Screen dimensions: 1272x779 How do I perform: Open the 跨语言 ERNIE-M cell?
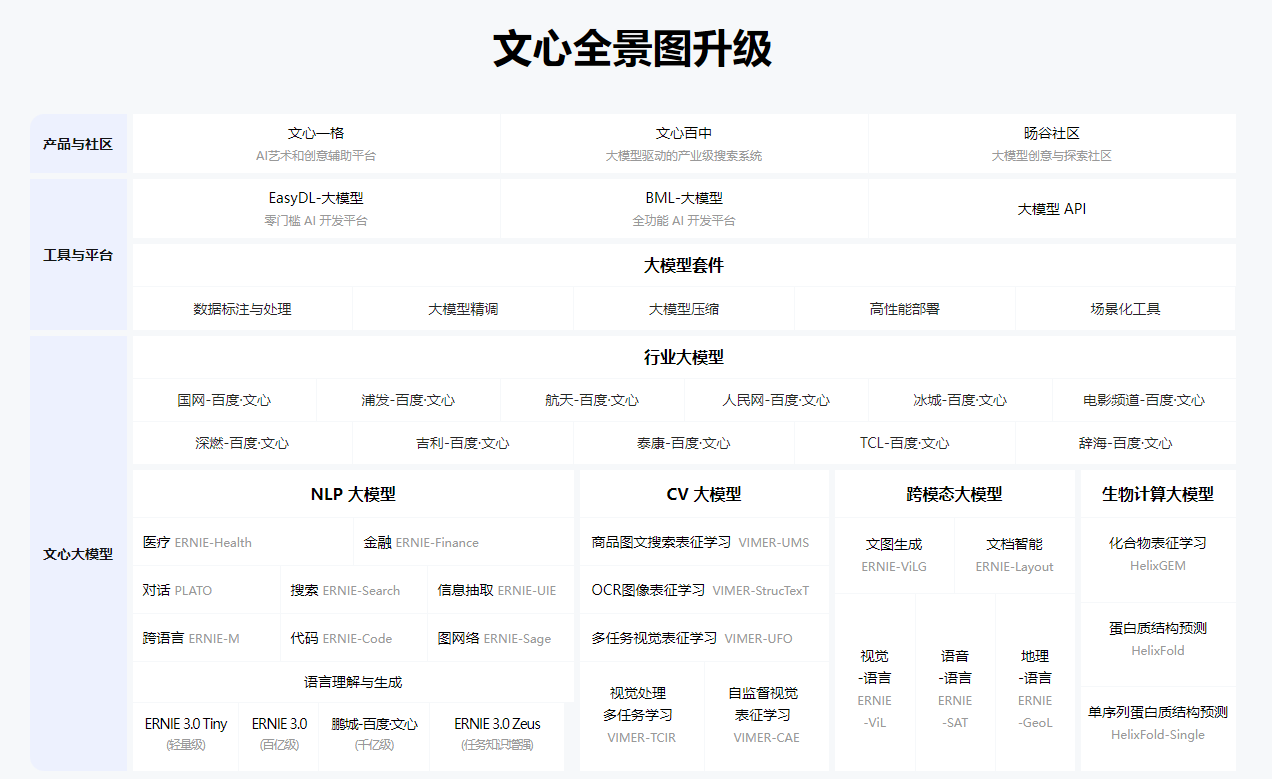(x=206, y=638)
